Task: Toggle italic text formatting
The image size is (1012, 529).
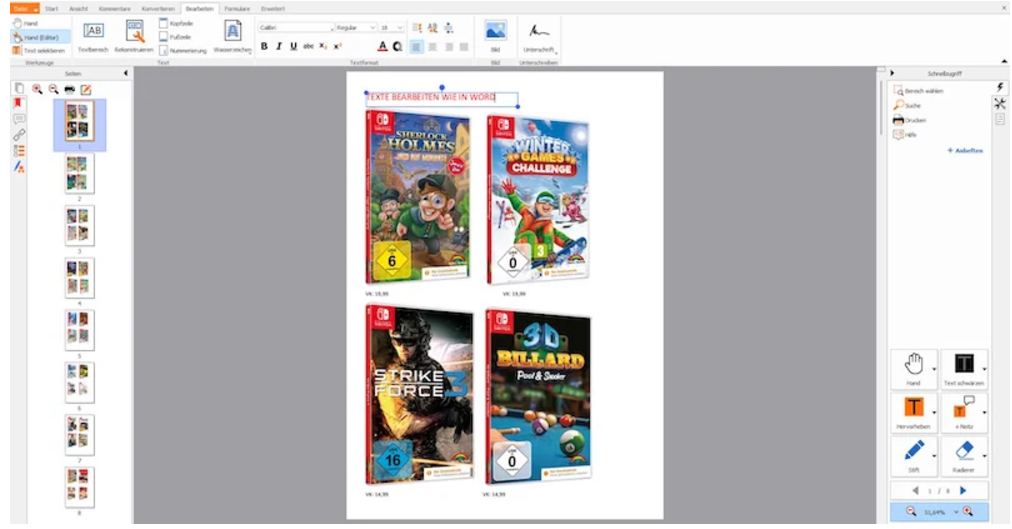Action: coord(279,46)
